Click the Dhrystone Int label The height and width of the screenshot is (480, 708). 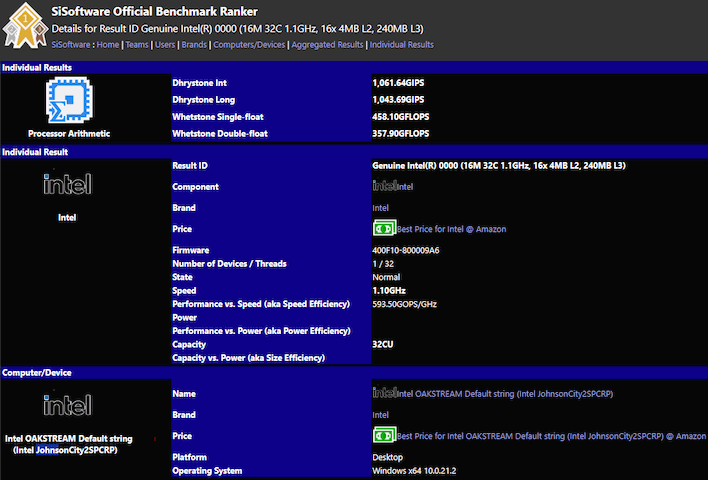click(x=199, y=83)
